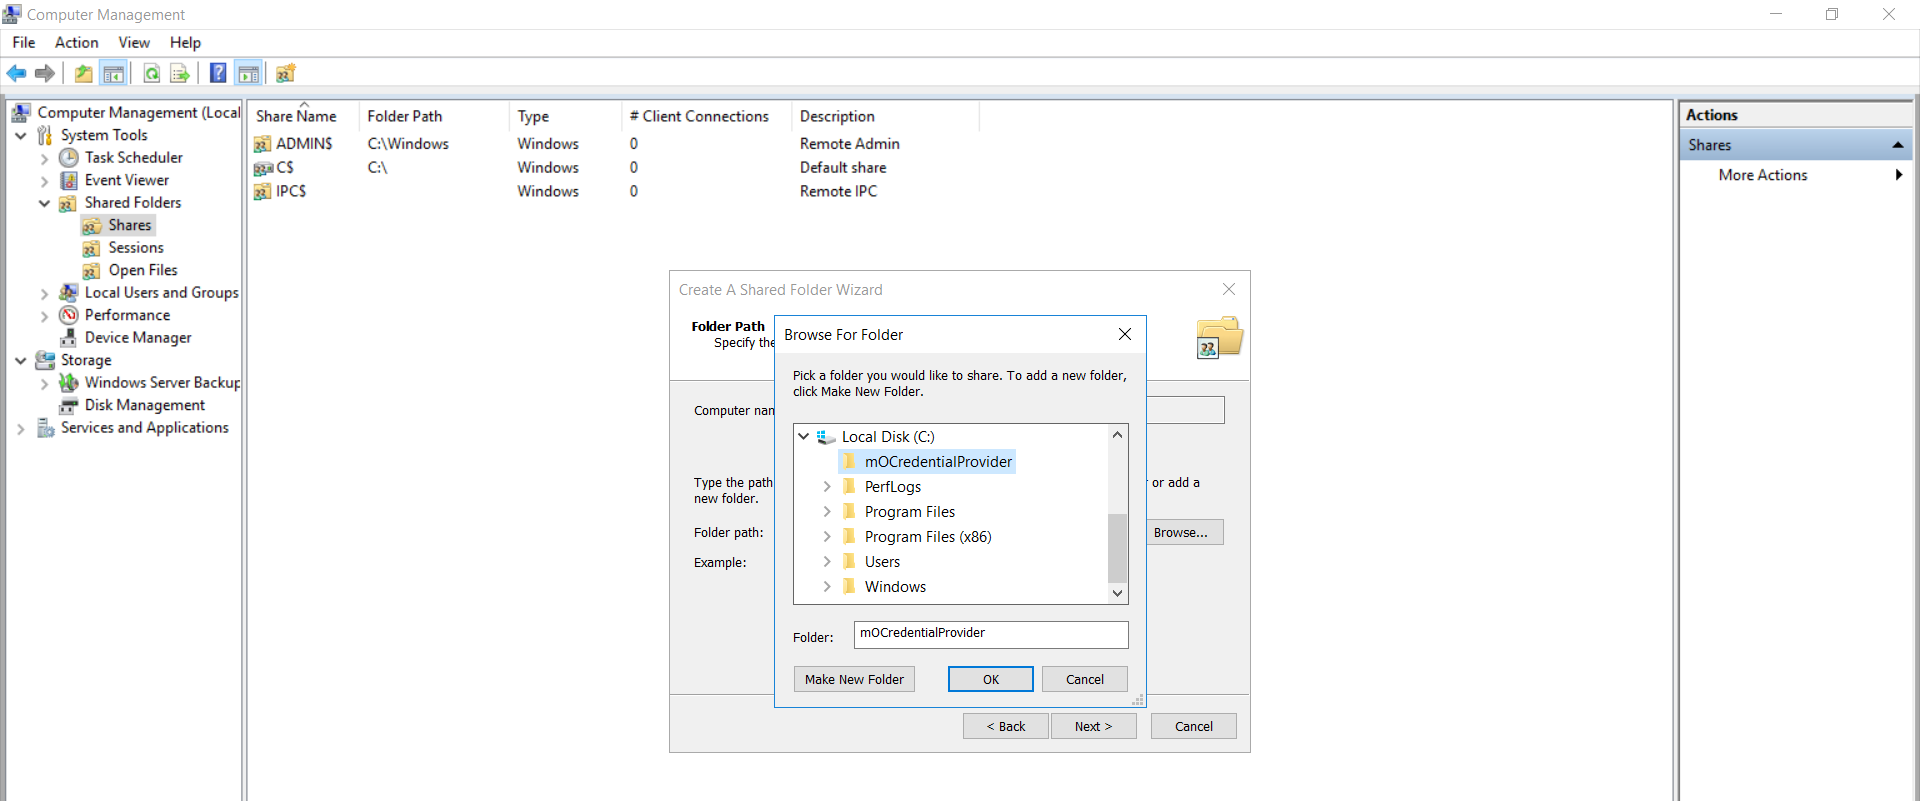Click the Performance icon in tree
This screenshot has height=801, width=1920.
tap(69, 315)
